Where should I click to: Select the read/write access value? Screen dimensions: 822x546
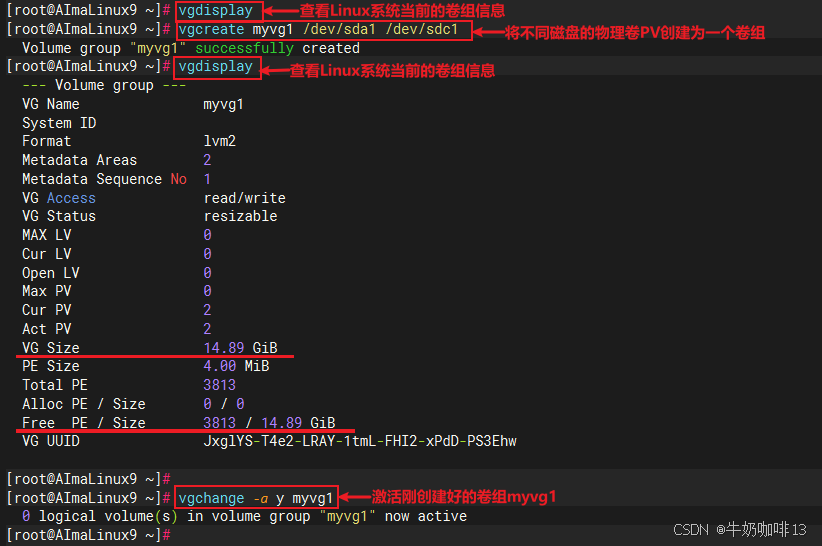[x=244, y=198]
